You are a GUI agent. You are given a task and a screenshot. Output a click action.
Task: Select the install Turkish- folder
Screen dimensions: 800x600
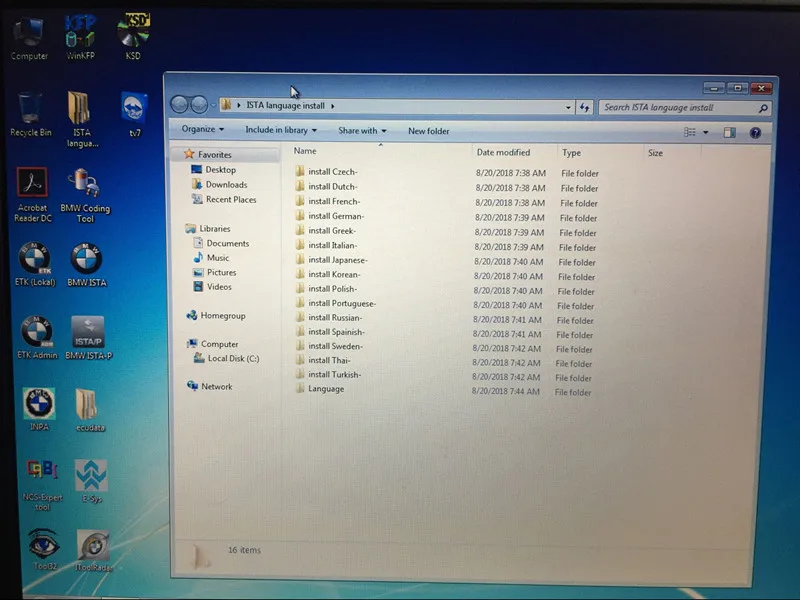click(x=334, y=374)
